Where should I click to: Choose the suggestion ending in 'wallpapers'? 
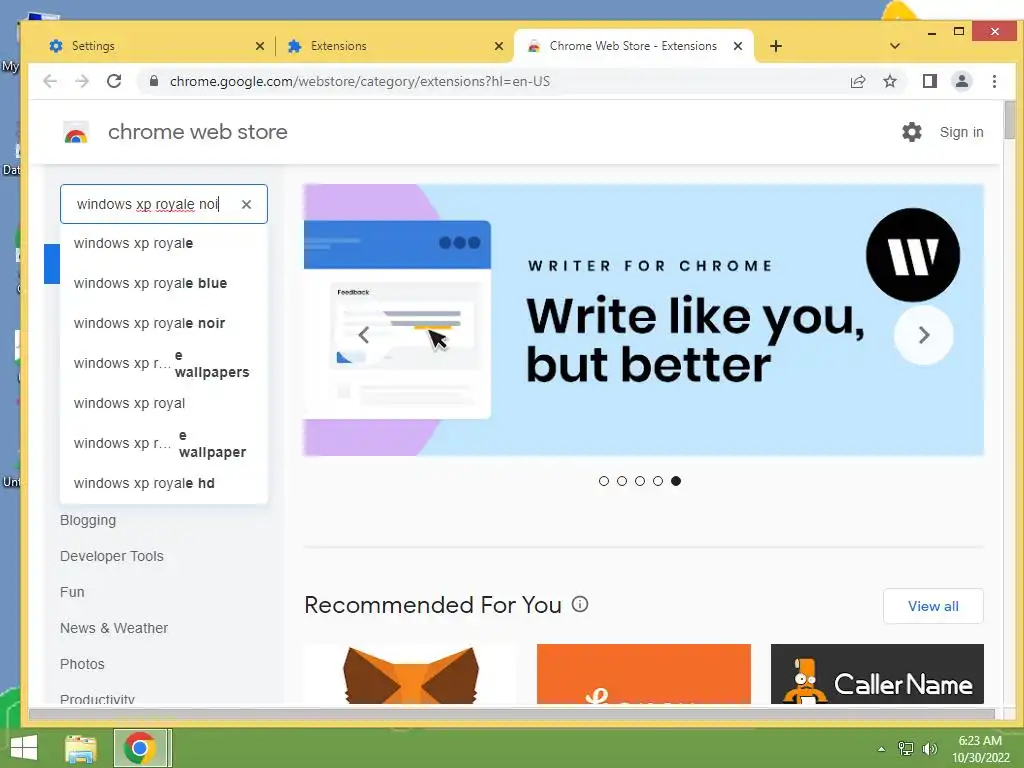coord(163,363)
